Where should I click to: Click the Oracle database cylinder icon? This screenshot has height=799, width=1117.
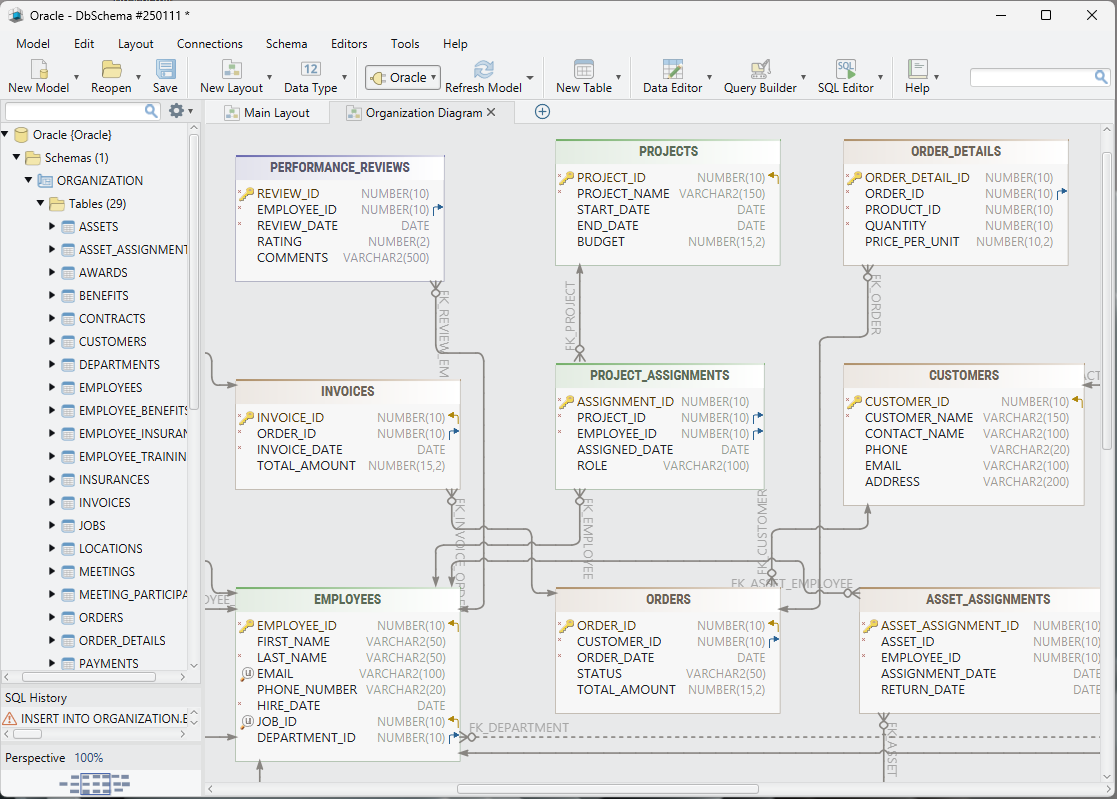click(21, 135)
